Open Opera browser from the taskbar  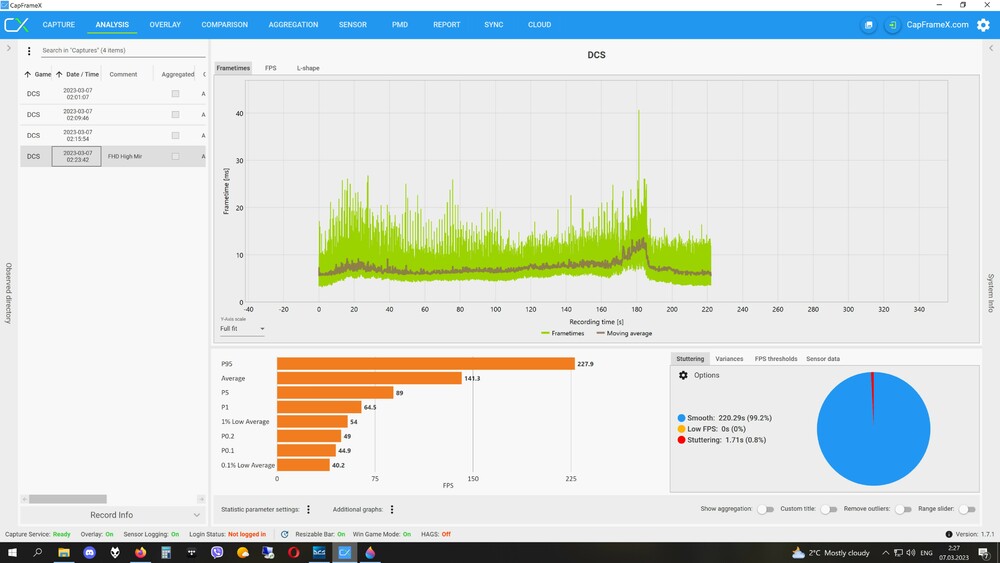coord(293,553)
